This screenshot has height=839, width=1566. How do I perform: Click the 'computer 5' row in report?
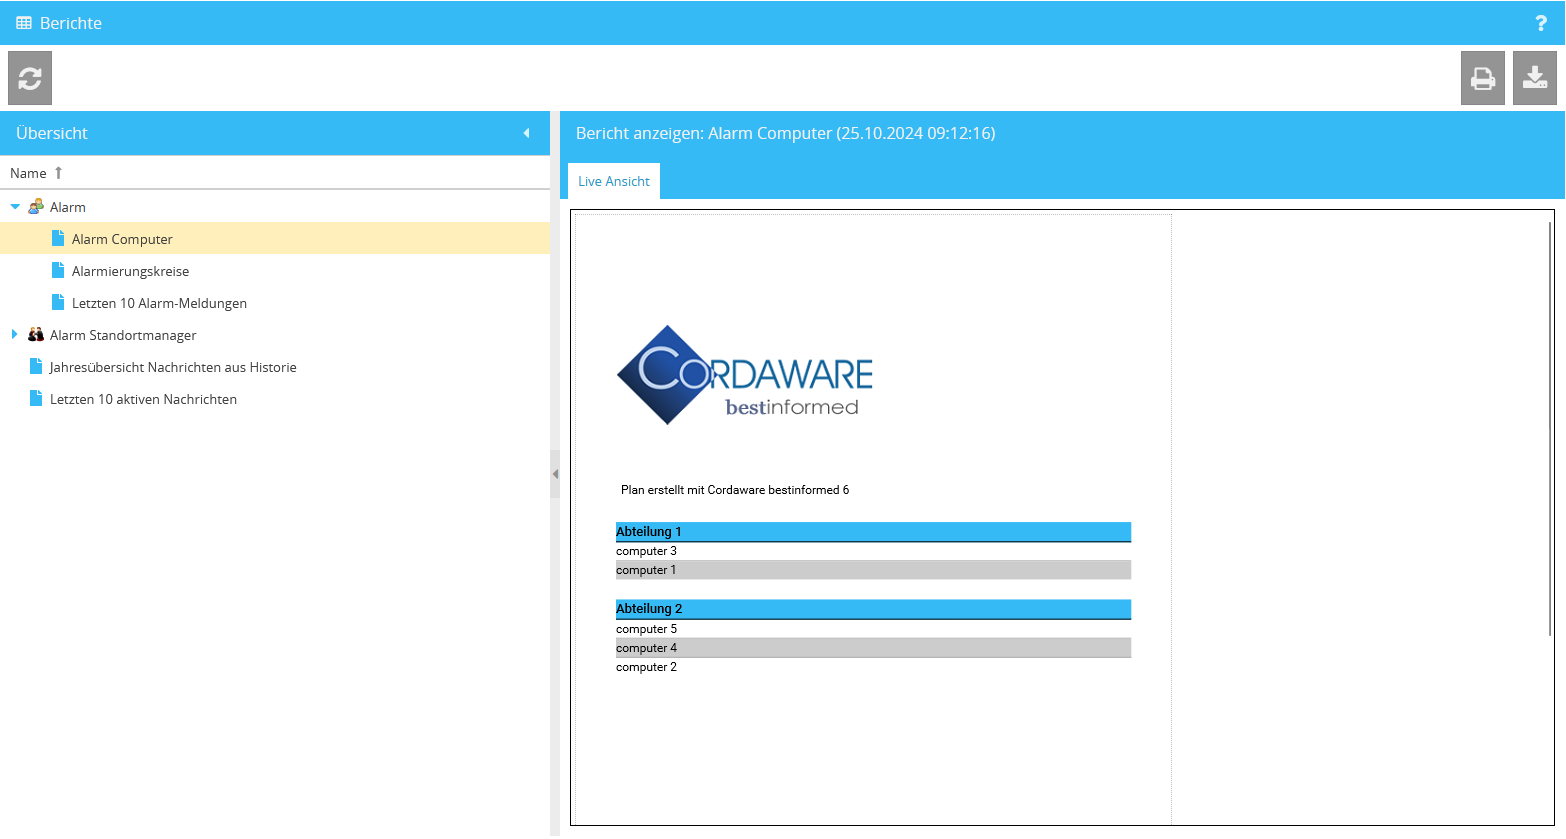[873, 629]
